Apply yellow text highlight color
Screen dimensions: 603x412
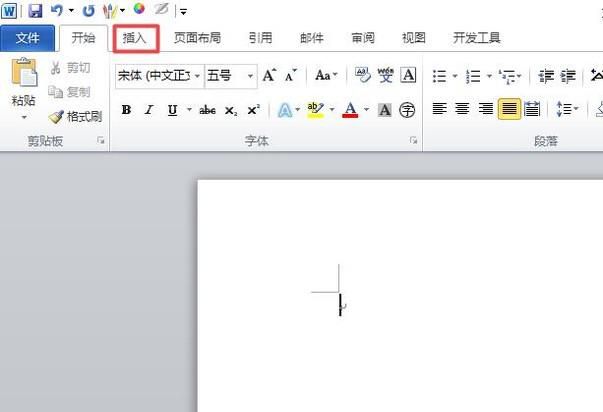[x=315, y=110]
